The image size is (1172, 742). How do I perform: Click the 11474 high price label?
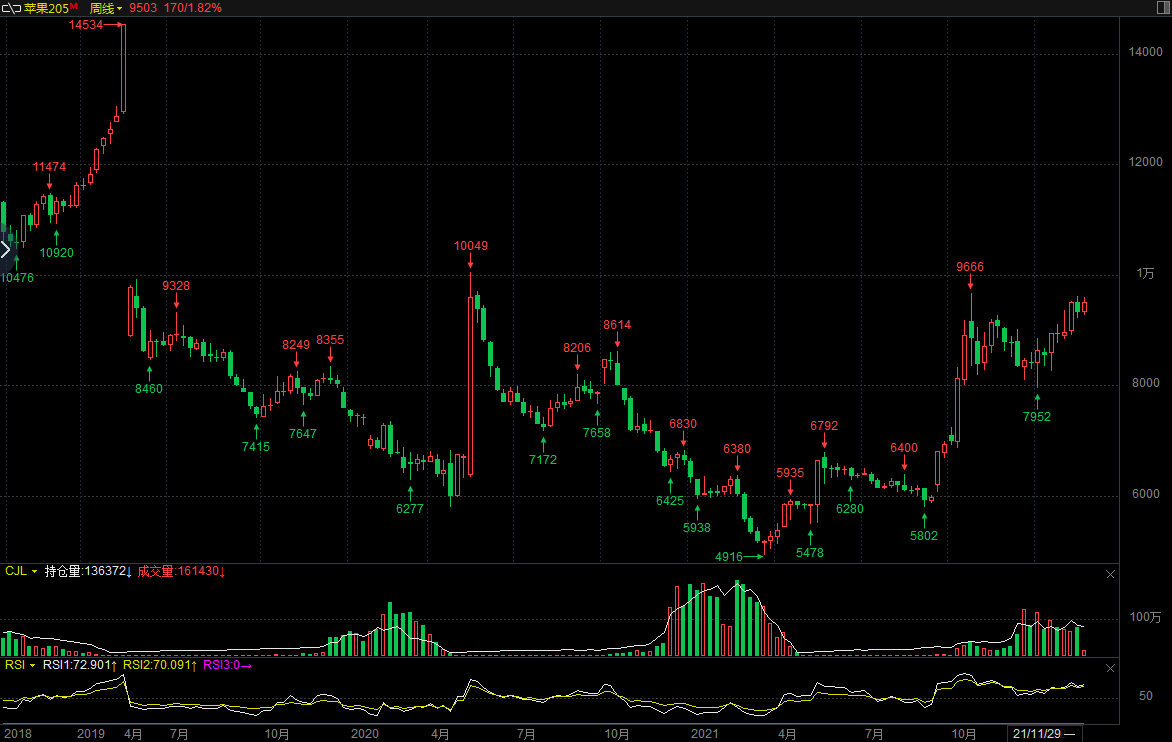(49, 167)
